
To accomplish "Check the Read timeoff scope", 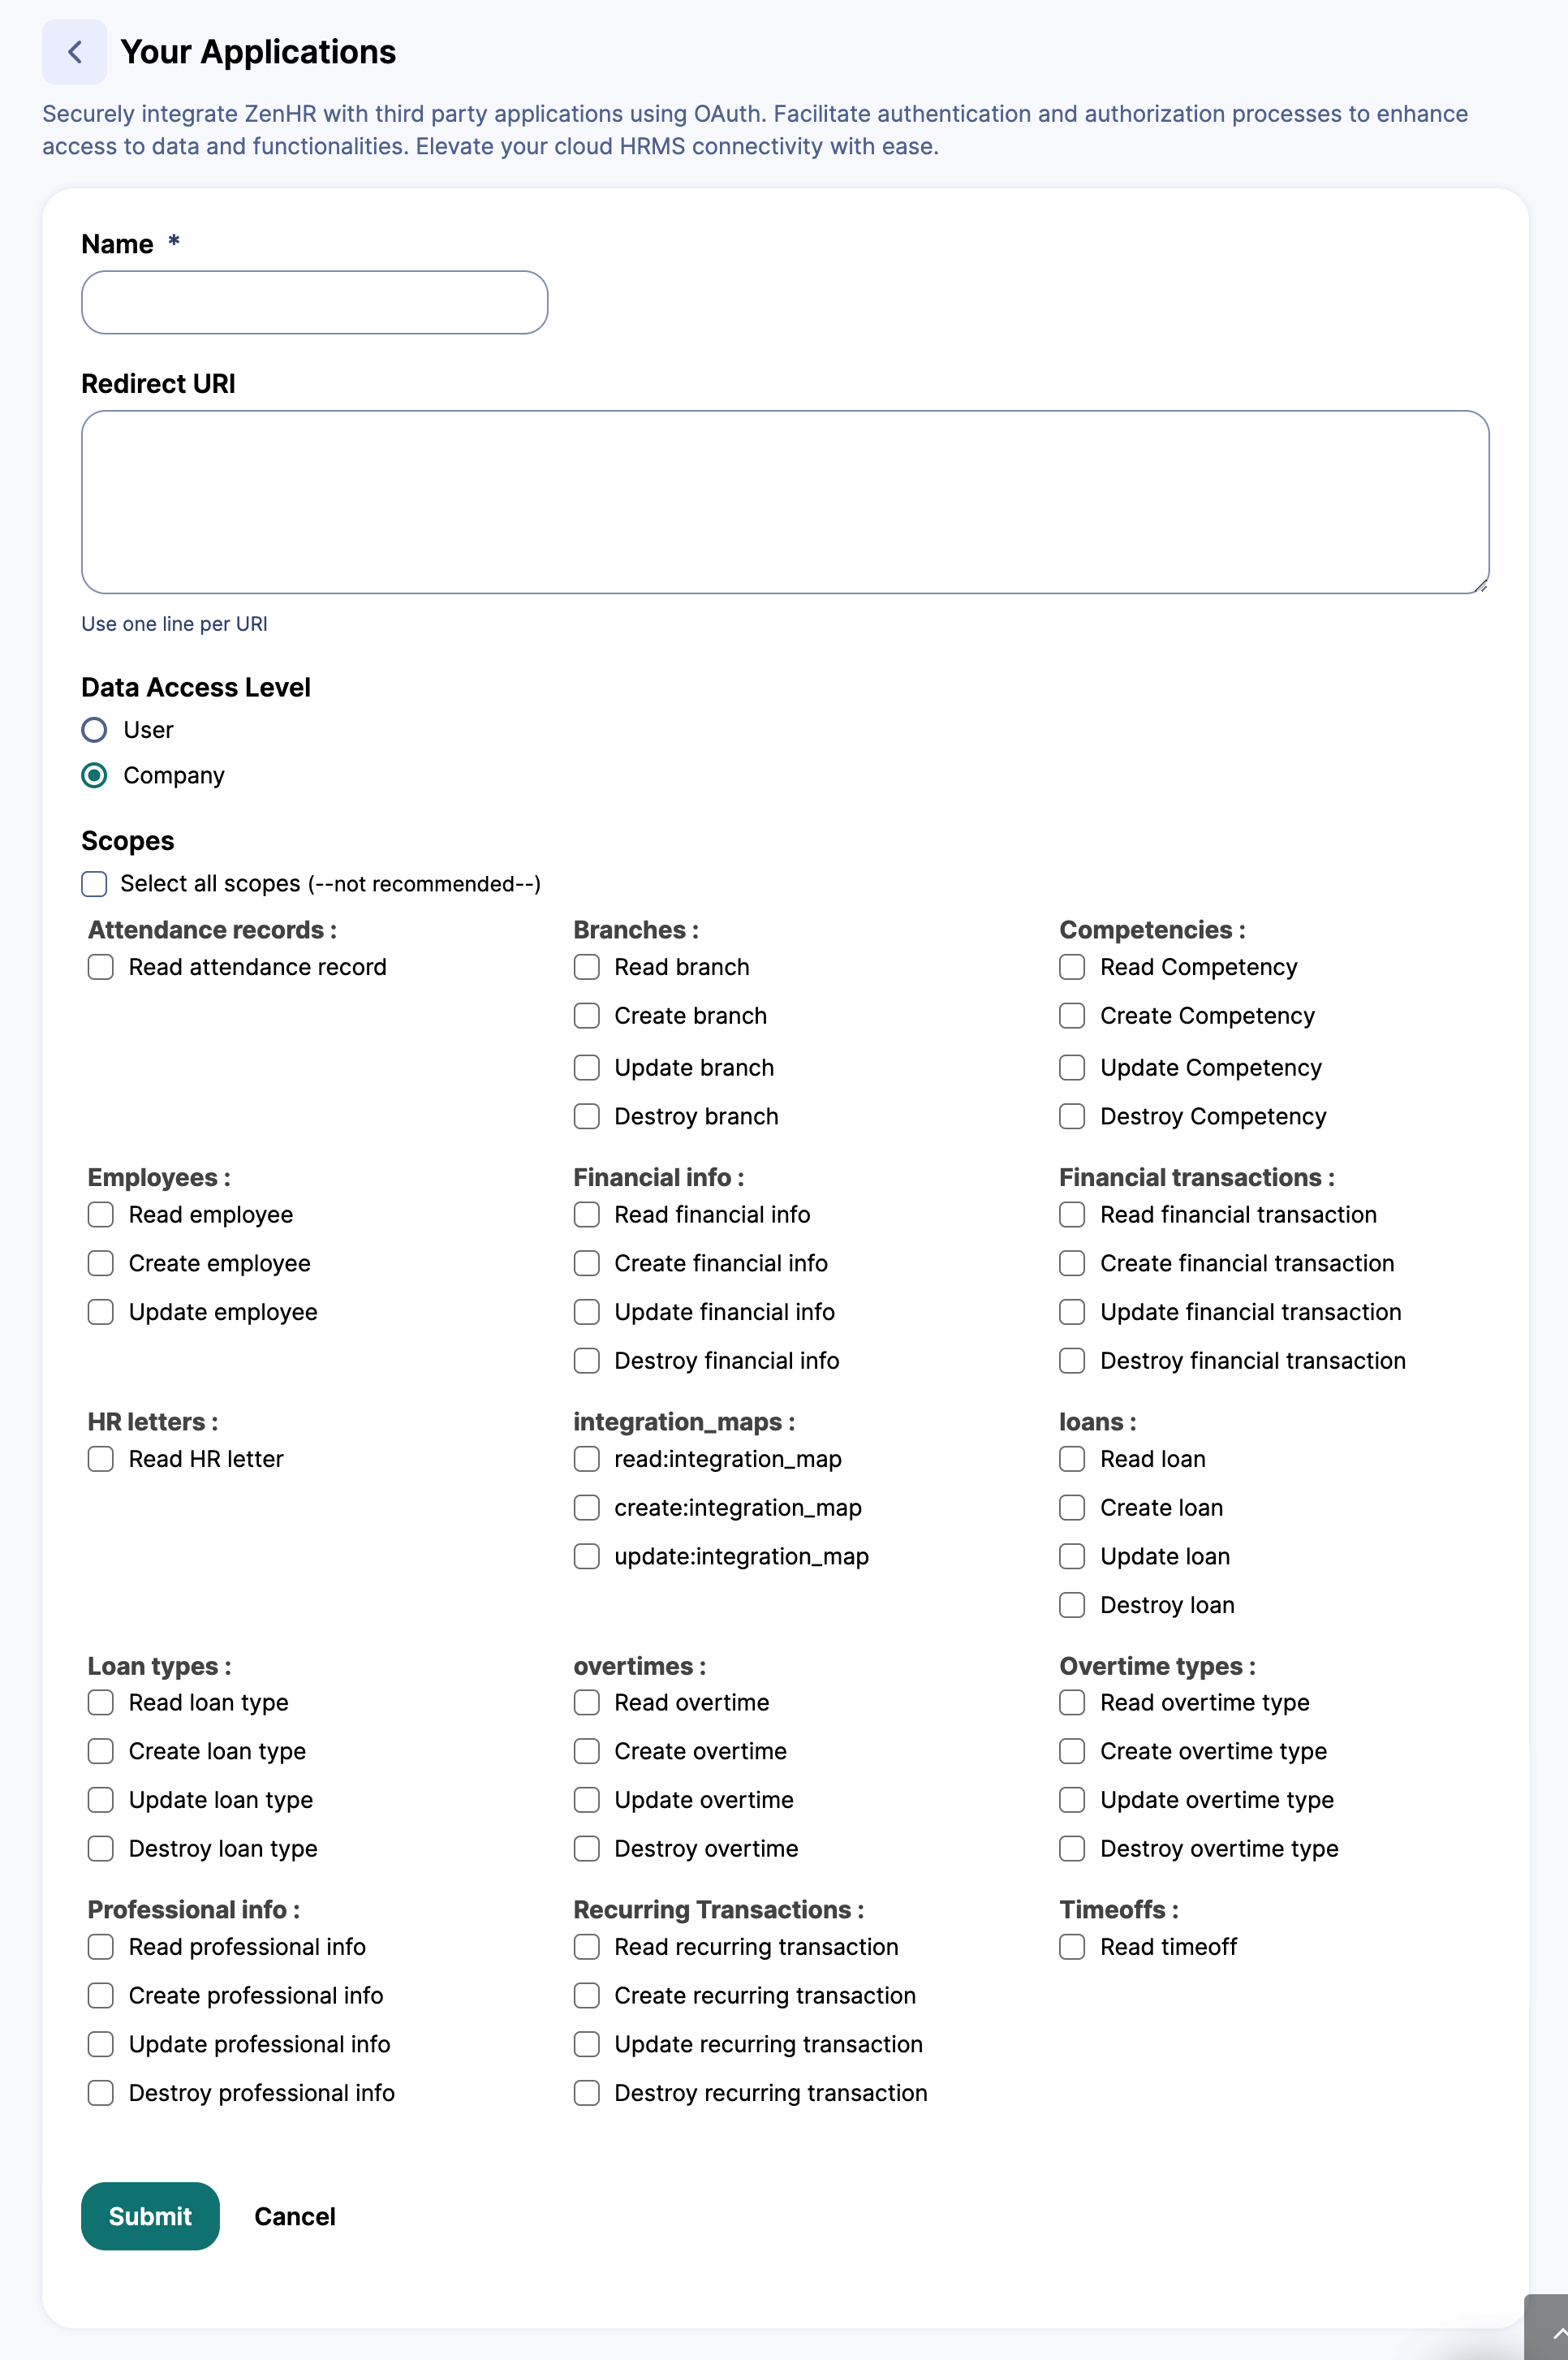I will click(1072, 1946).
